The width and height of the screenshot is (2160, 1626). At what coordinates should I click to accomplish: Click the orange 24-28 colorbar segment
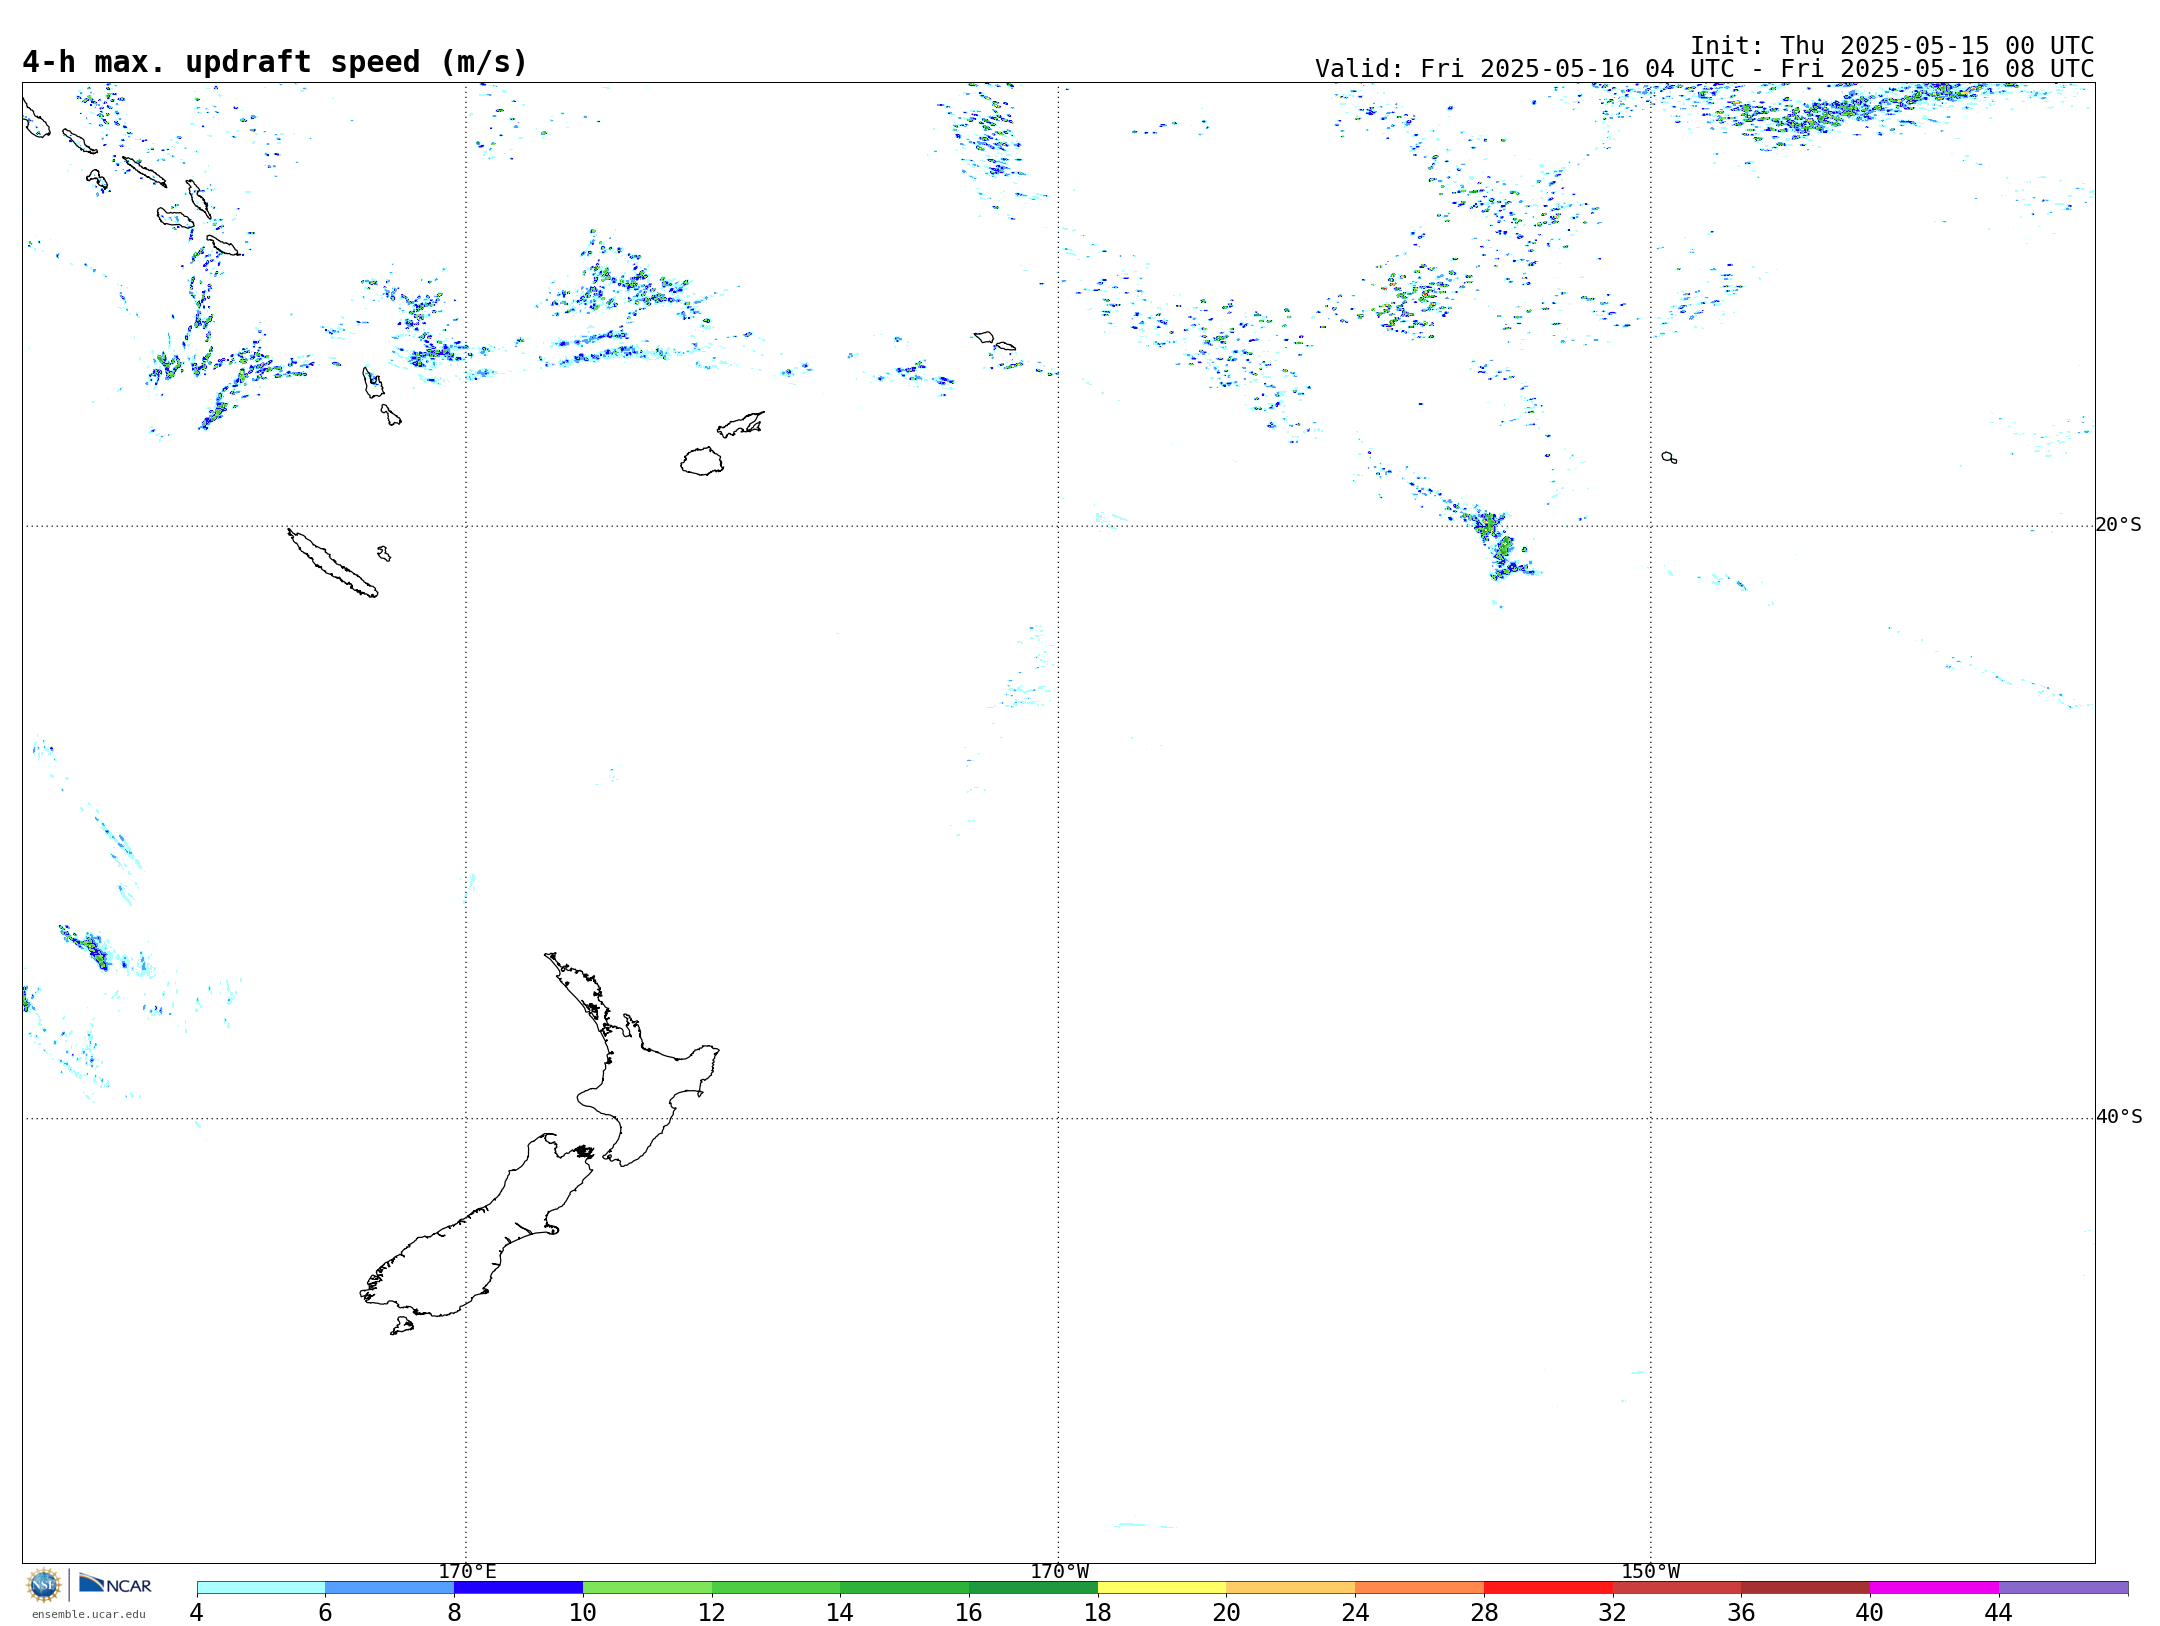(x=1419, y=1587)
